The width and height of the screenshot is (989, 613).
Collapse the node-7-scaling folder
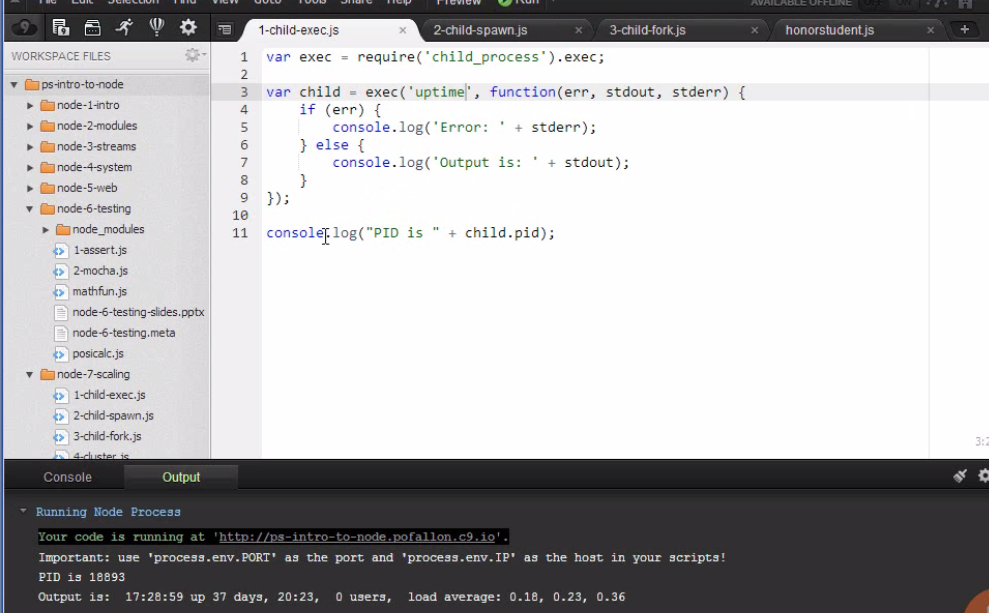click(x=30, y=375)
